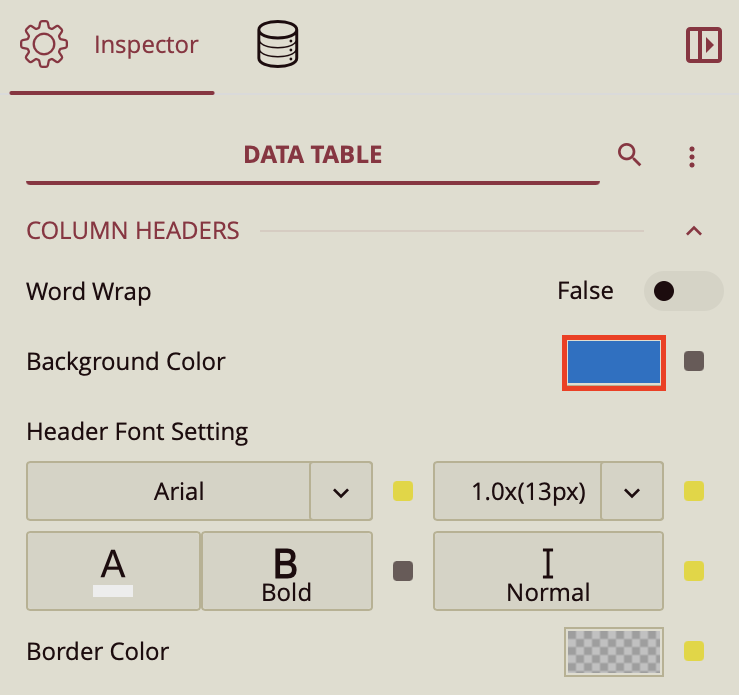Click the Normal italic style button
Viewport: 739px width, 695px height.
pyautogui.click(x=548, y=571)
